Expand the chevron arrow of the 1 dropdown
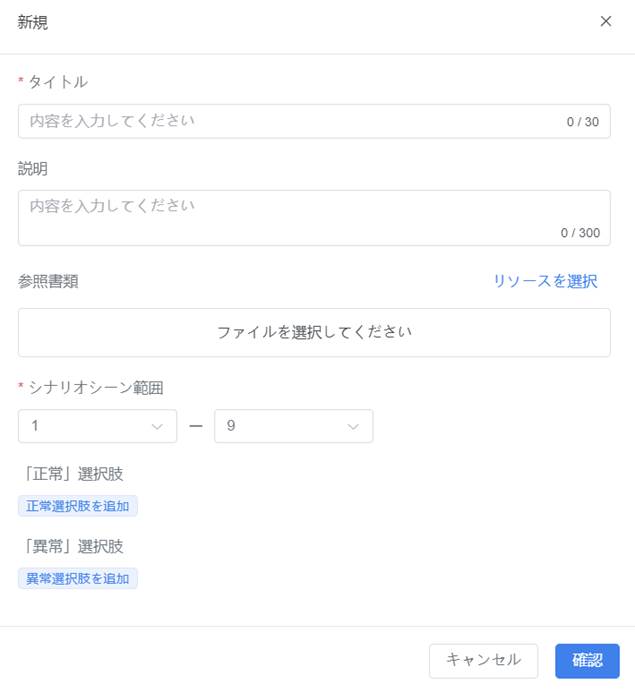The image size is (635, 693). tap(157, 426)
